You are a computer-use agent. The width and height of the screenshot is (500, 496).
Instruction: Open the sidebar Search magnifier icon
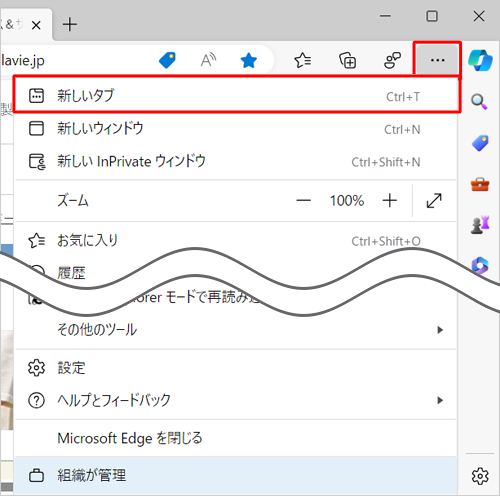(479, 101)
